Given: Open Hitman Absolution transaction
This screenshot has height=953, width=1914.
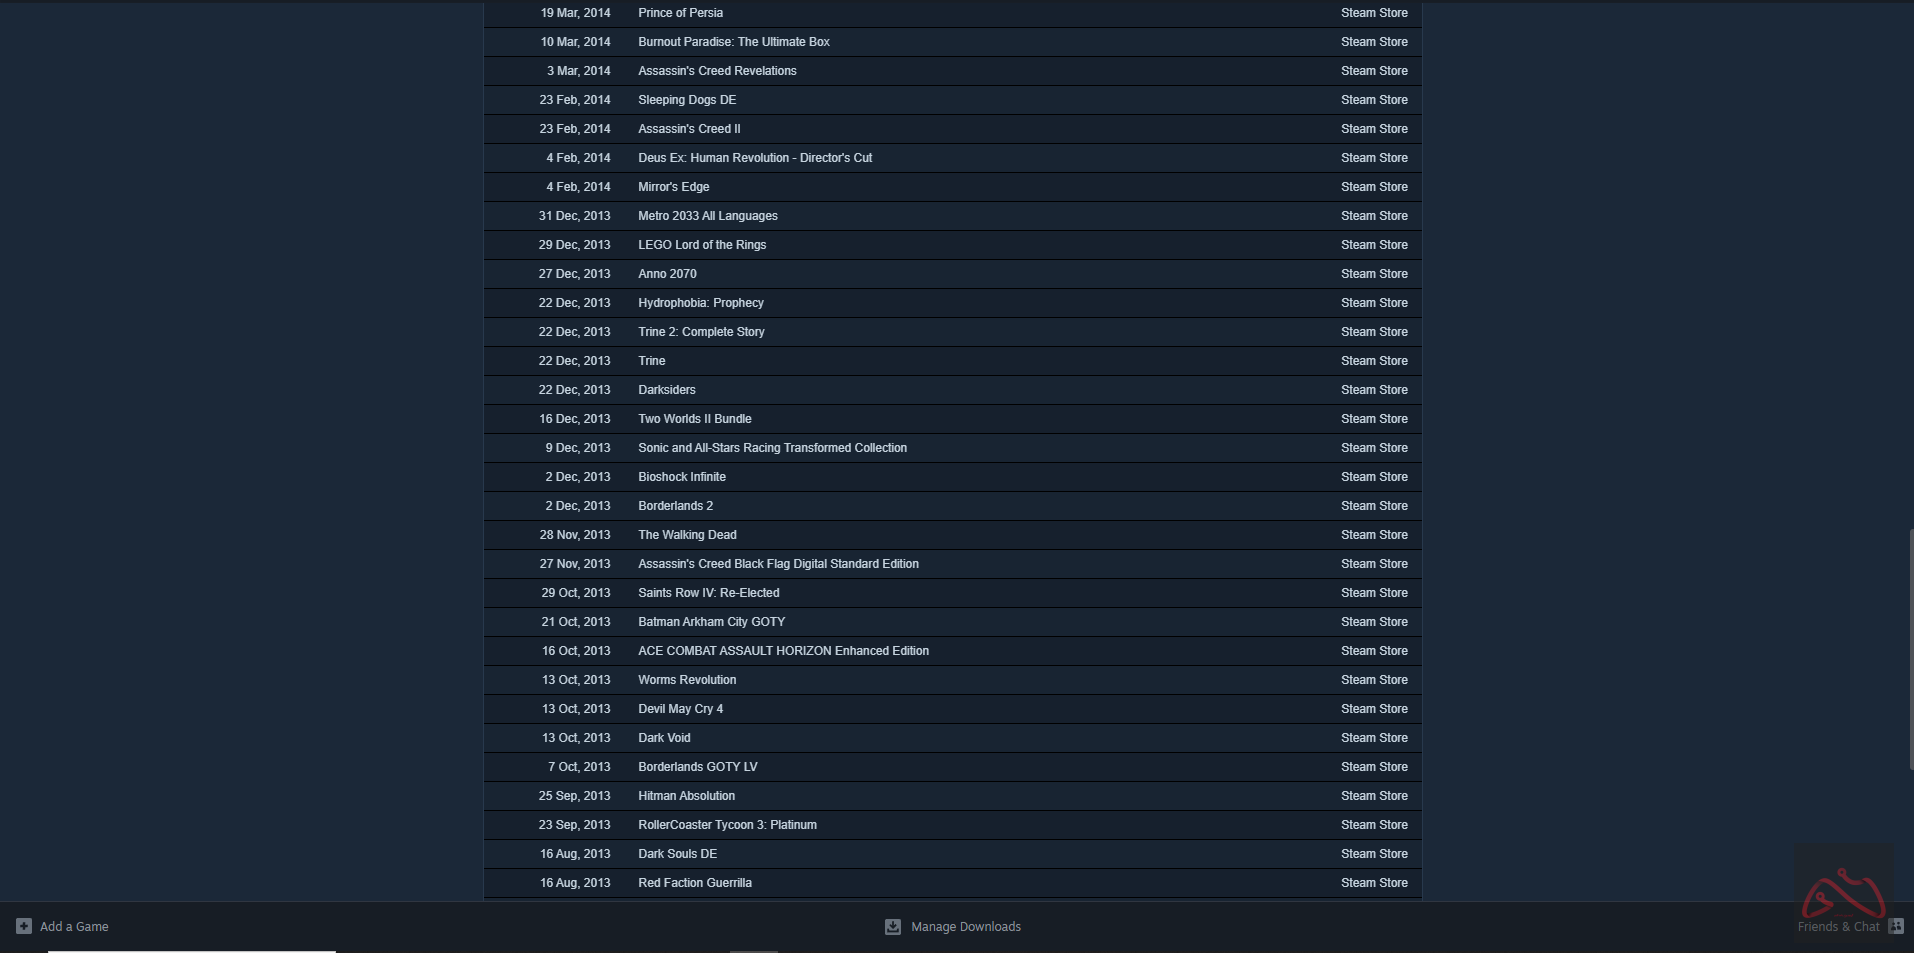Looking at the screenshot, I should [686, 796].
